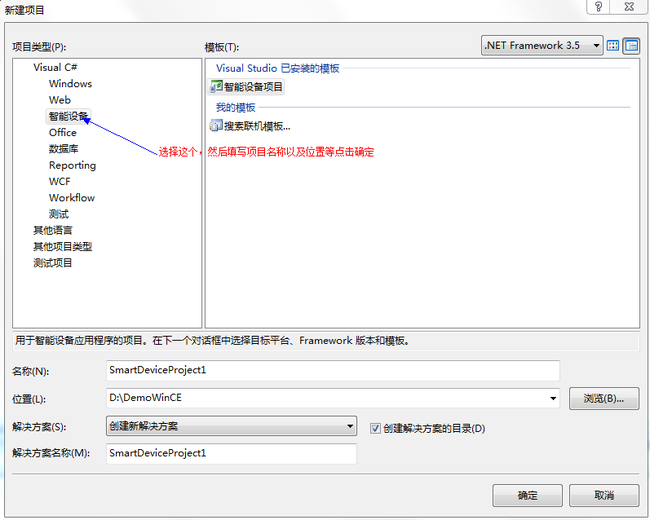This screenshot has height=520, width=650.
Task: Focus the 名称 project name field
Action: click(333, 370)
